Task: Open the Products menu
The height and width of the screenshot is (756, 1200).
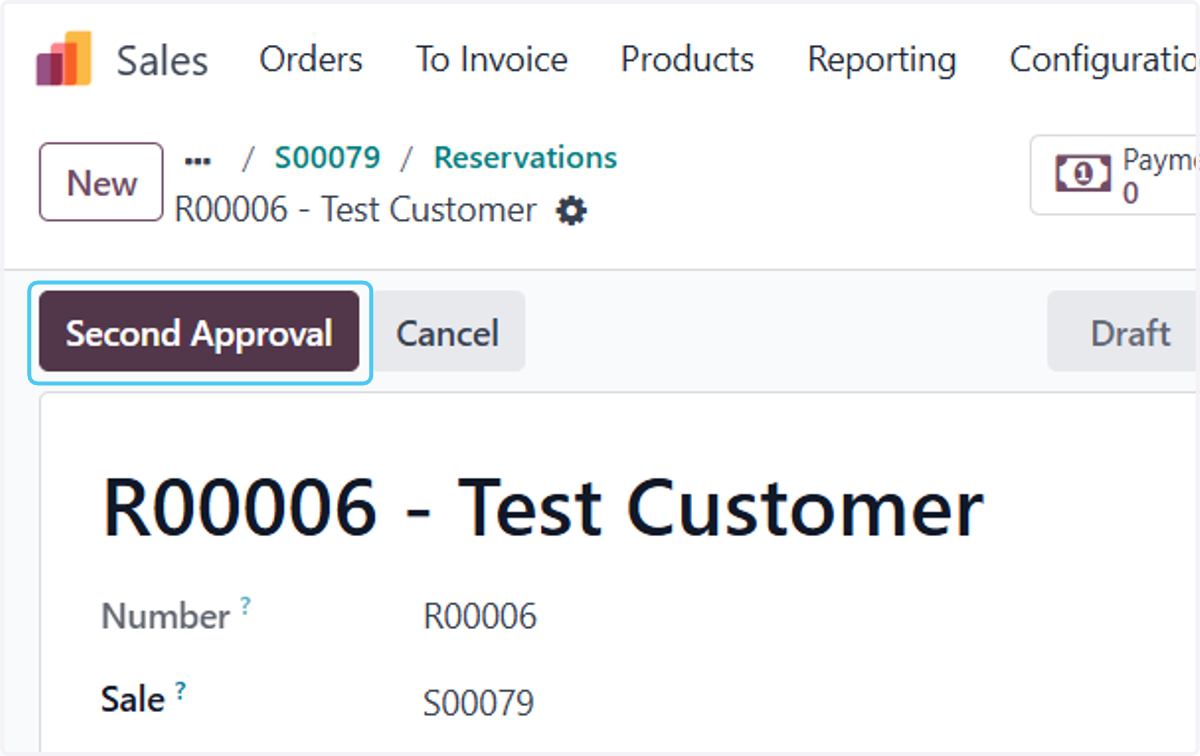Action: 688,60
